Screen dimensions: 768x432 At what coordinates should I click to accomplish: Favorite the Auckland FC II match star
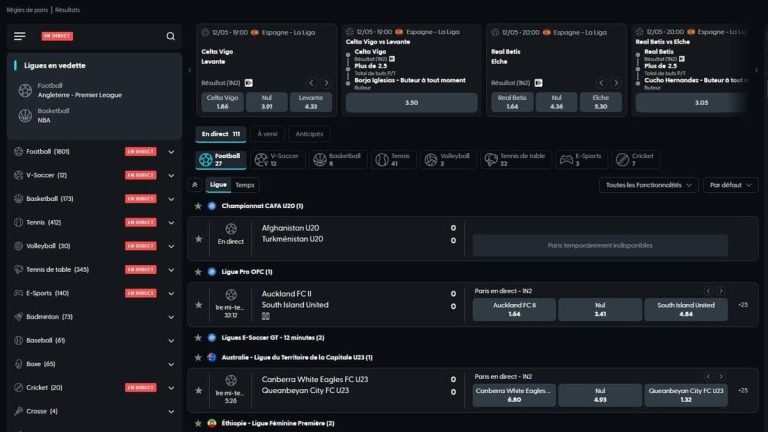tap(198, 305)
